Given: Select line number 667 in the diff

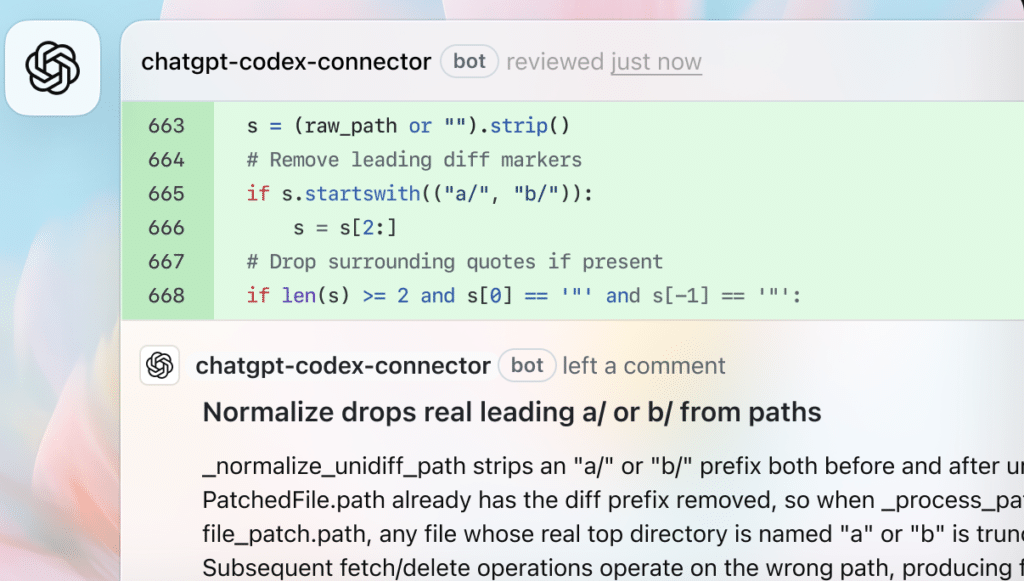Looking at the screenshot, I should coord(166,262).
